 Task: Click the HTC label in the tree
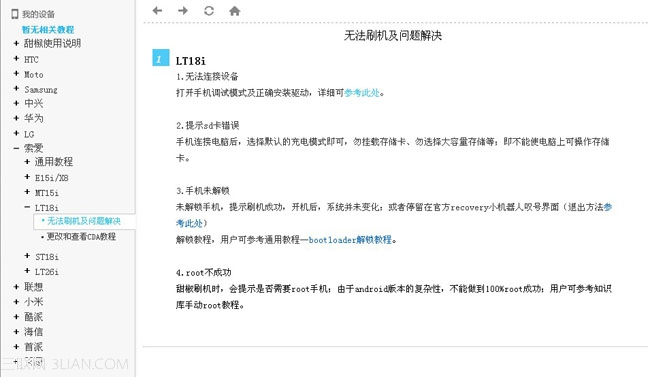pos(31,60)
